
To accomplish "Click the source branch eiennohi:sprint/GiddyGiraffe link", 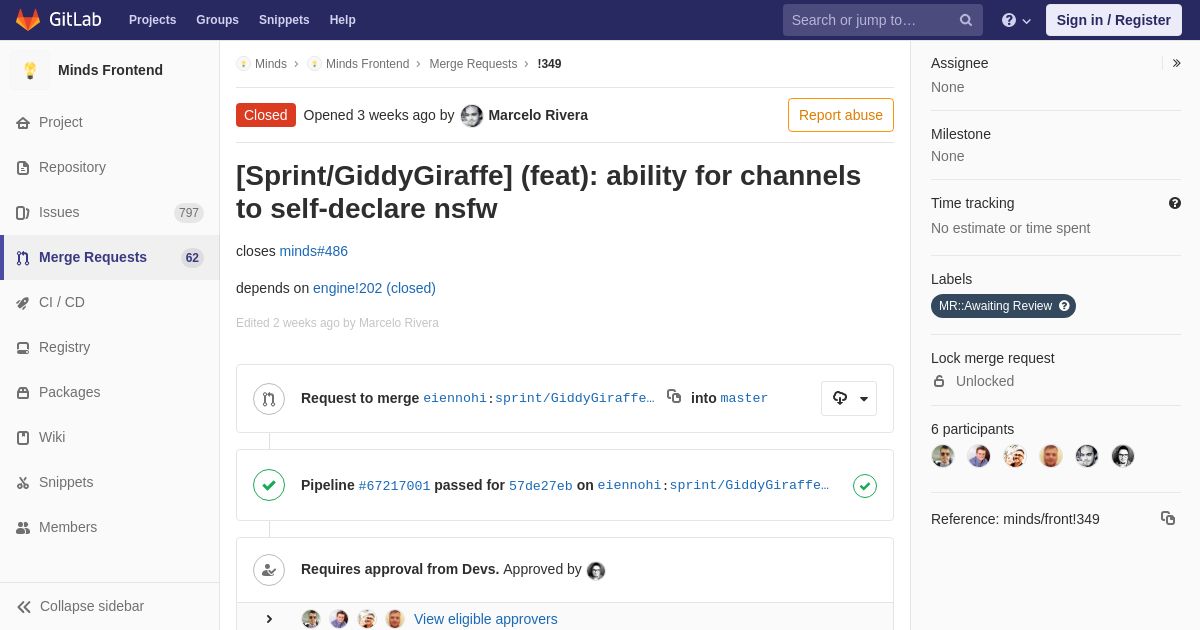I will point(539,398).
